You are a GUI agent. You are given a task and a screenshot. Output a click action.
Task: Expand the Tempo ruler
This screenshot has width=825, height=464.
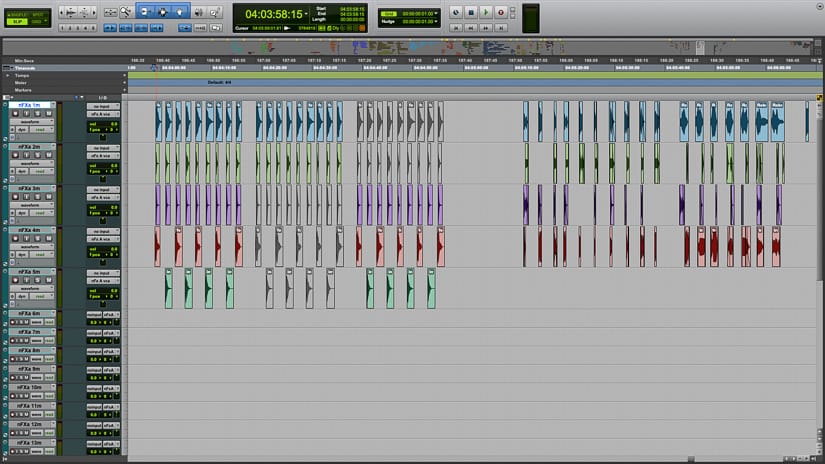[8, 75]
